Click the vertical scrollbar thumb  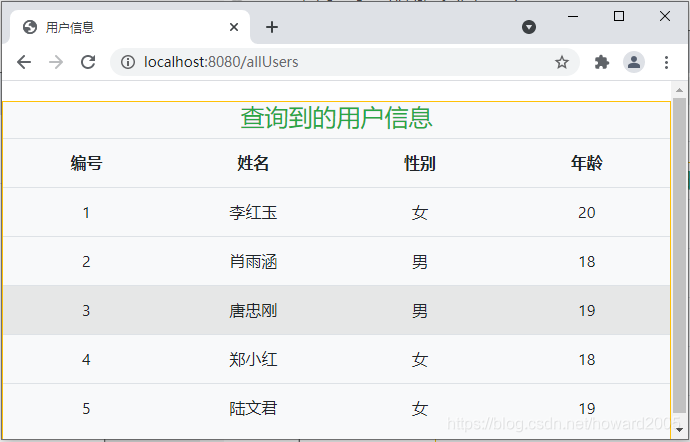click(679, 255)
